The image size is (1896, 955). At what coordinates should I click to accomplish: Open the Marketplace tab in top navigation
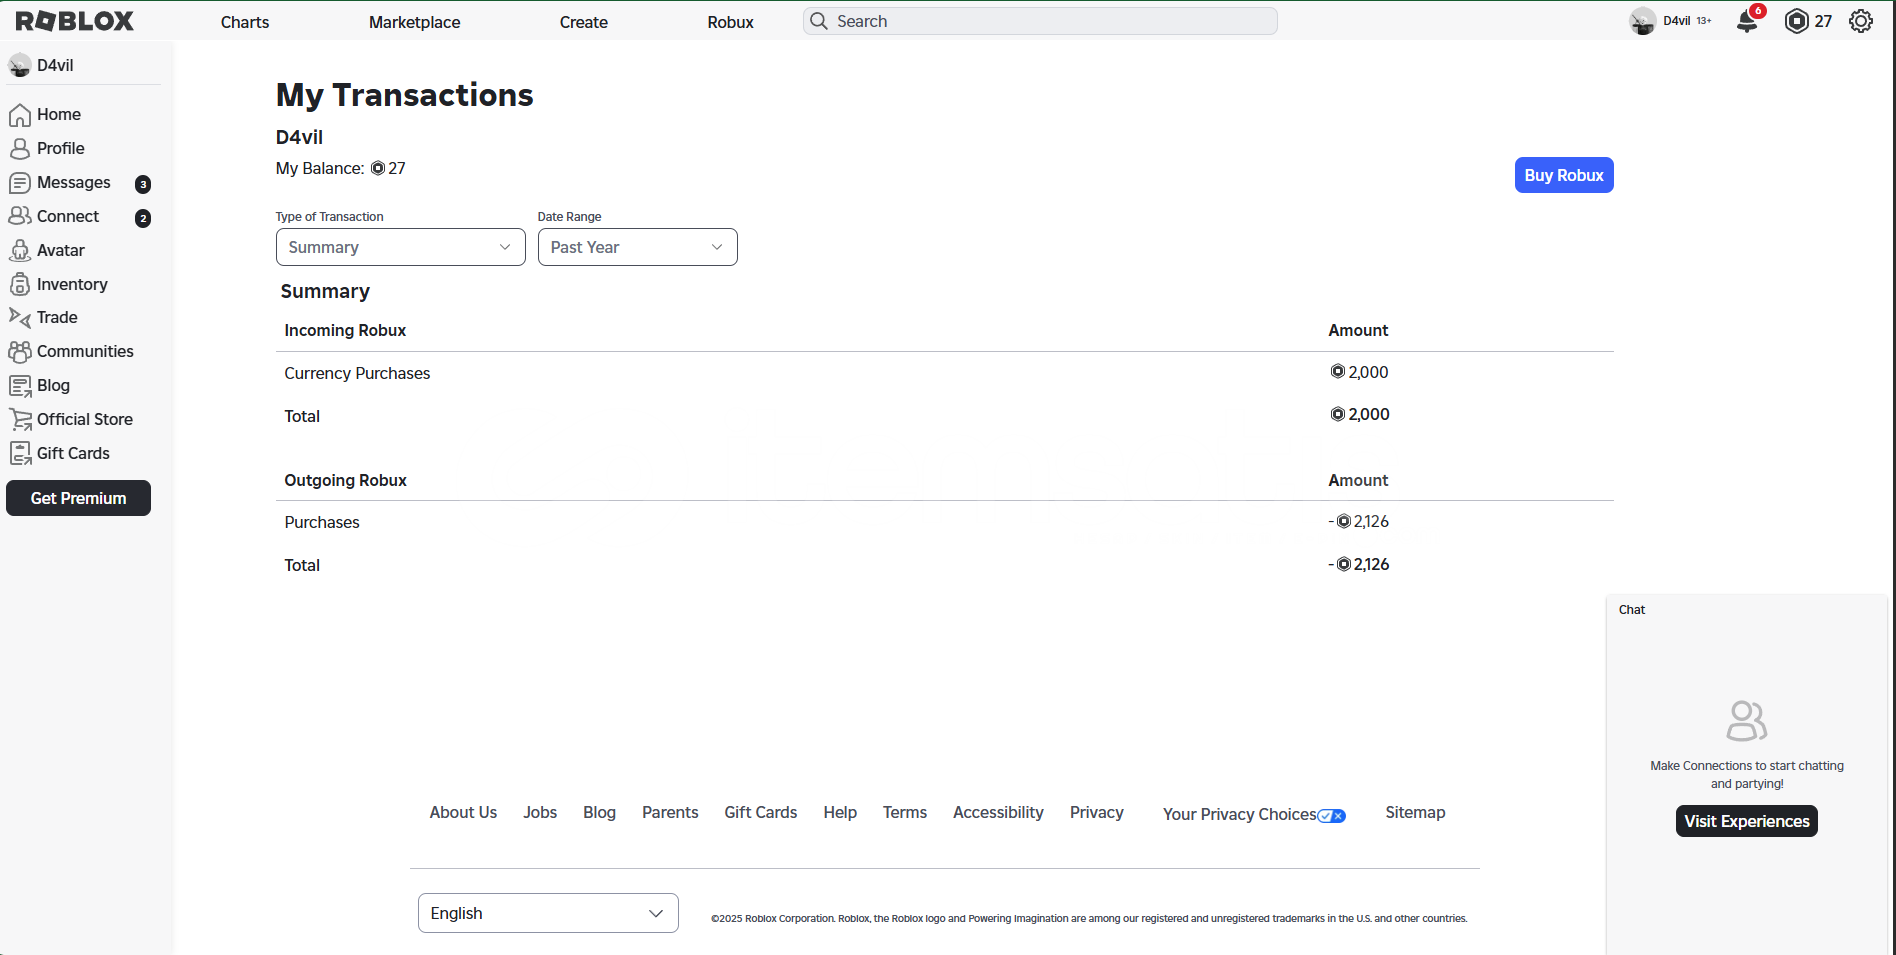point(414,22)
